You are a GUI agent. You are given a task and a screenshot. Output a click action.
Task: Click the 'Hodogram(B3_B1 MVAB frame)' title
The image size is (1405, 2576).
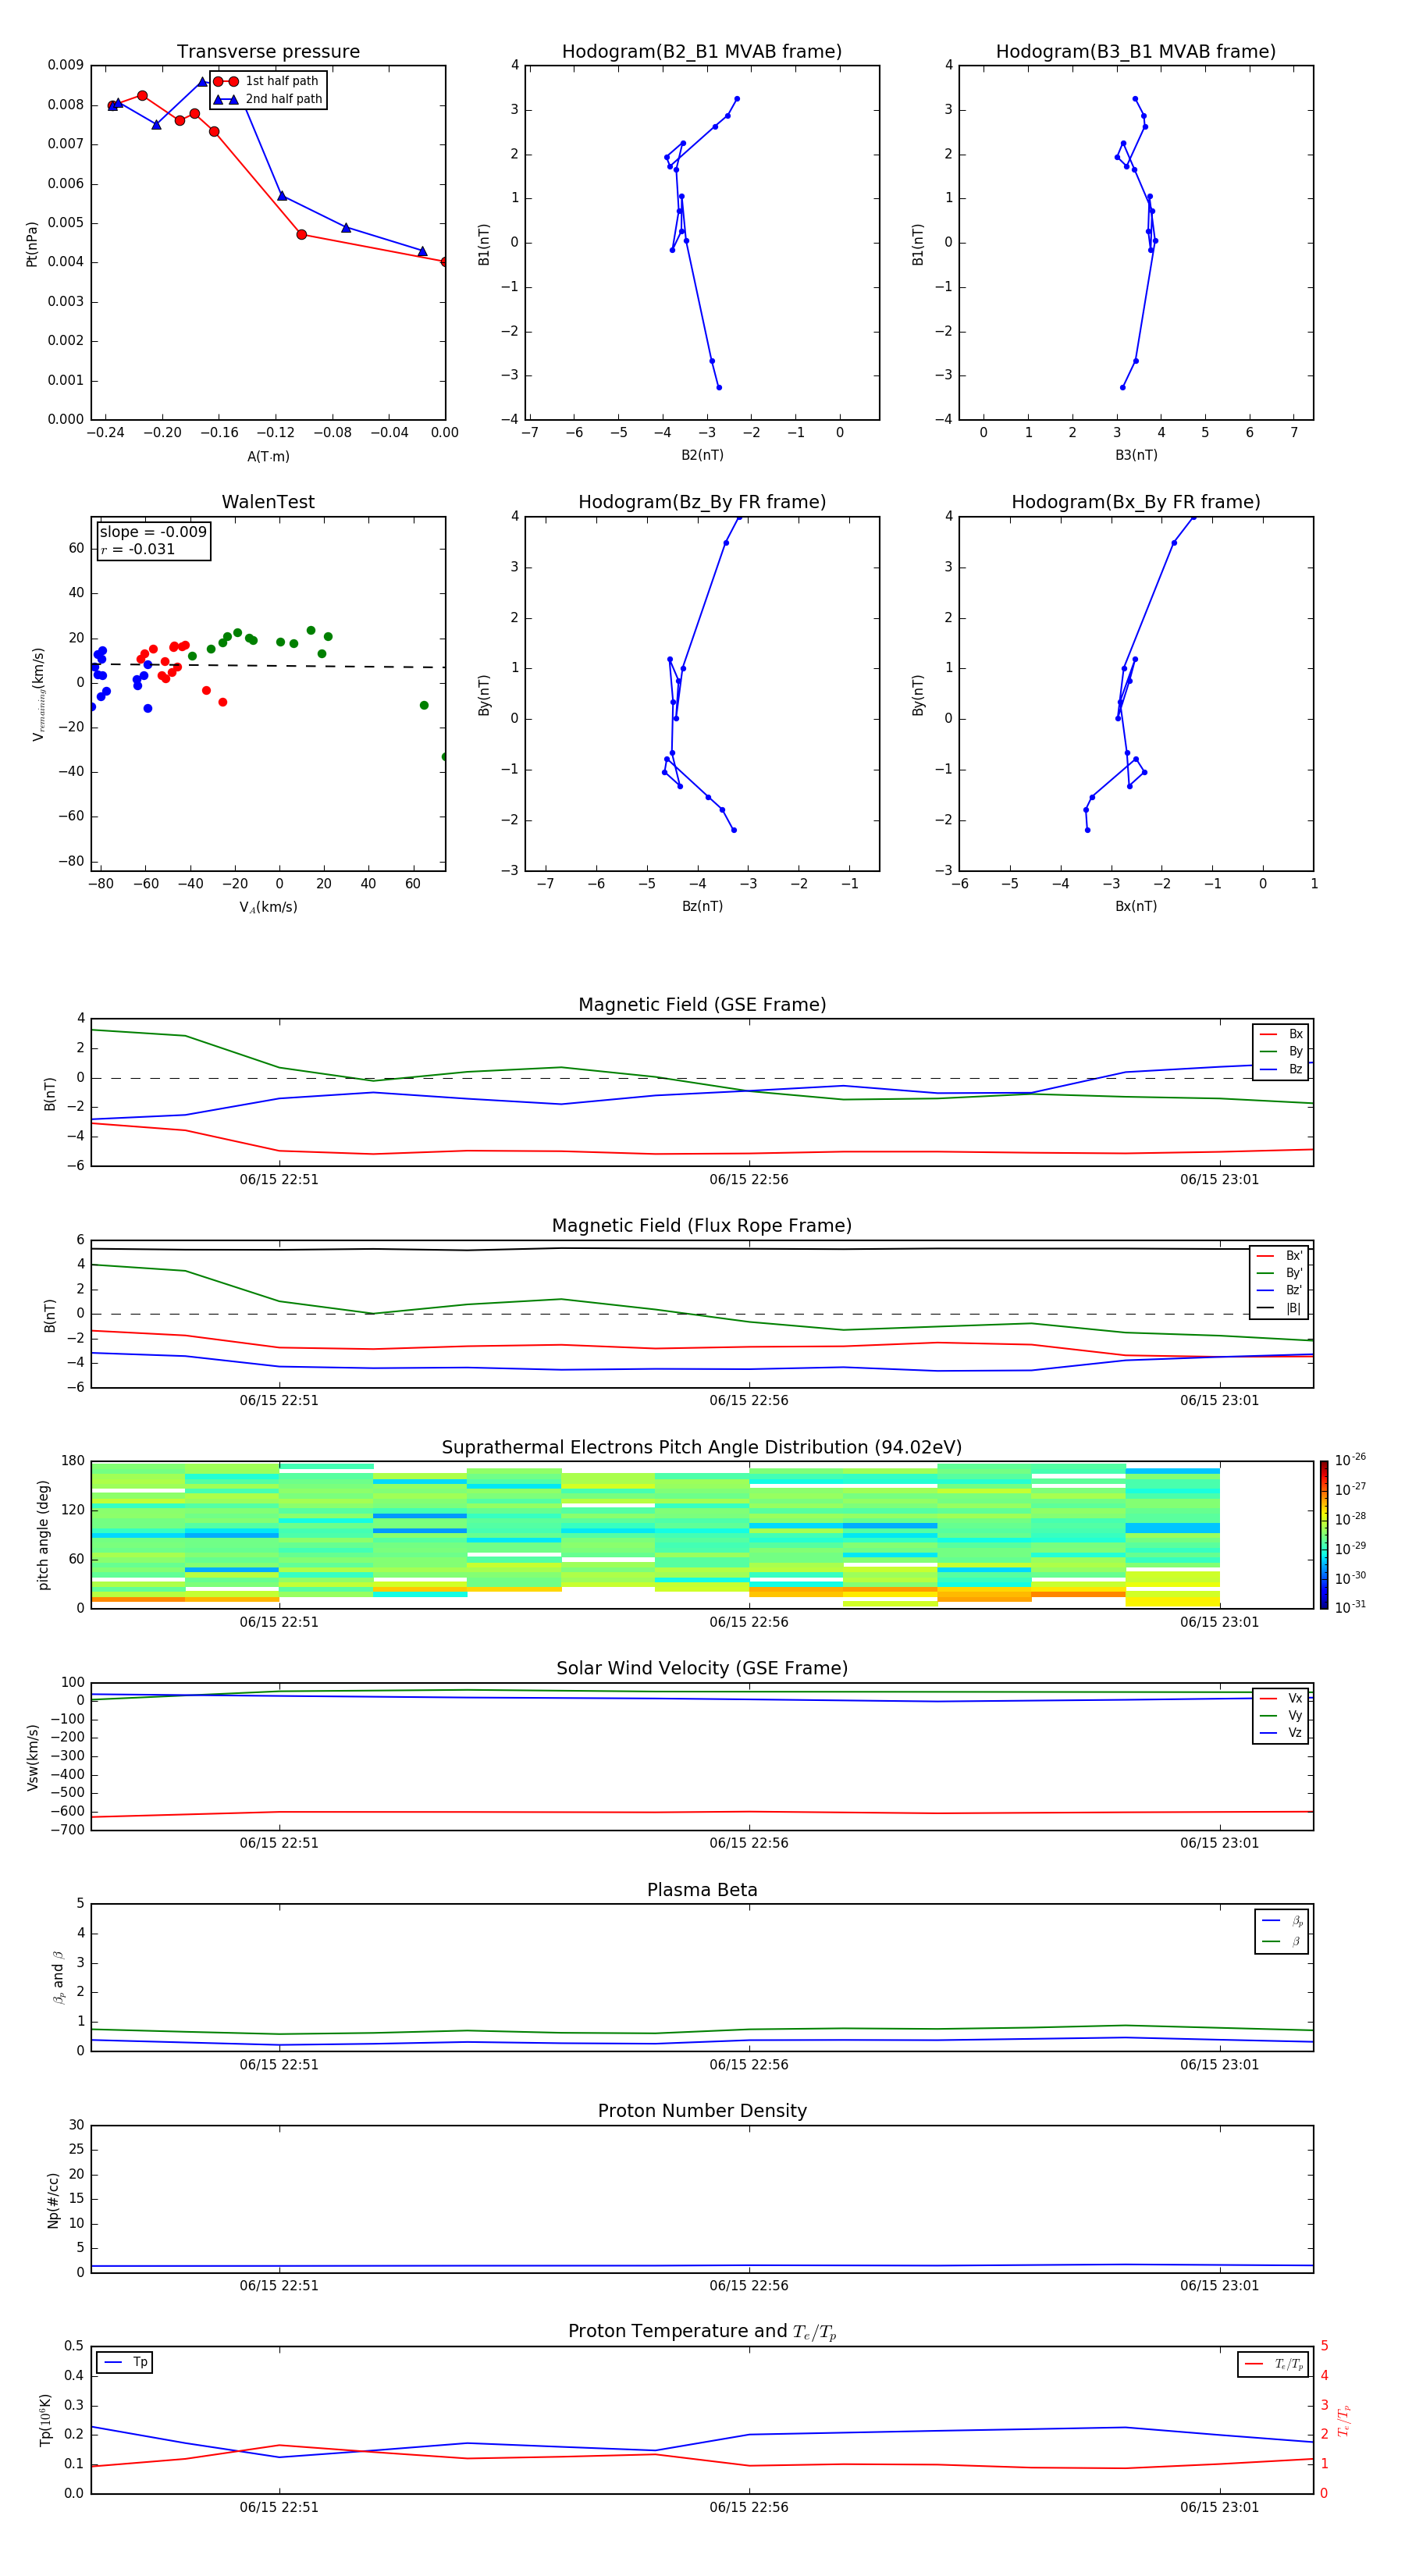(1136, 52)
